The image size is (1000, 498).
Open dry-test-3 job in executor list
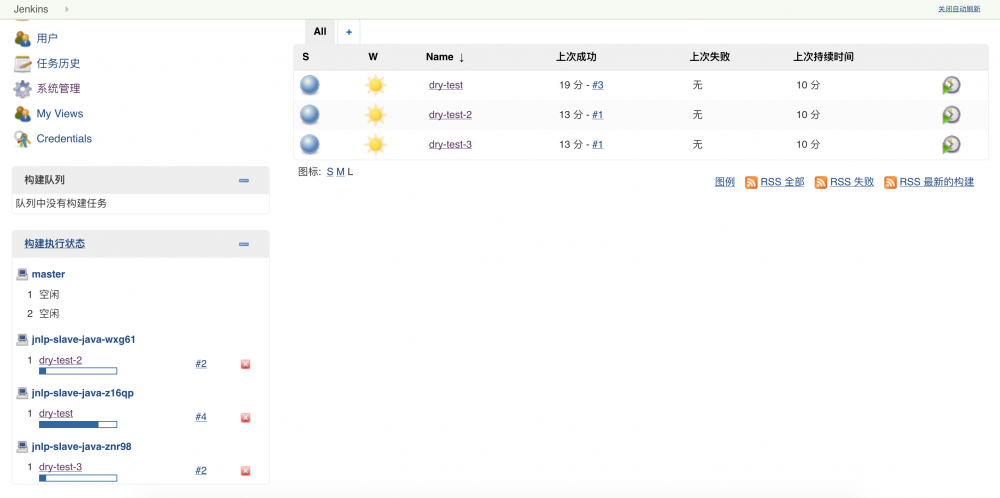click(61, 467)
